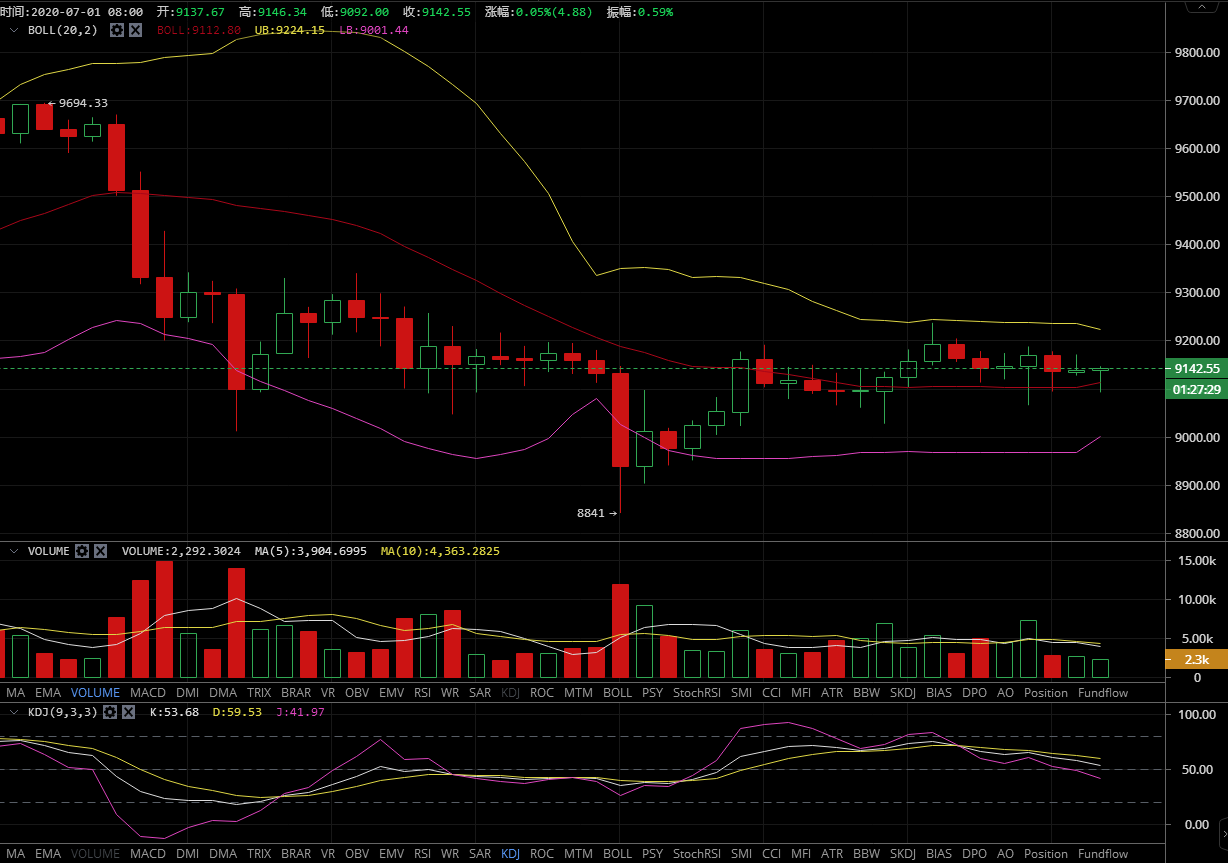Open VOLUME indicator settings gear
This screenshot has height=863, width=1228.
click(82, 551)
